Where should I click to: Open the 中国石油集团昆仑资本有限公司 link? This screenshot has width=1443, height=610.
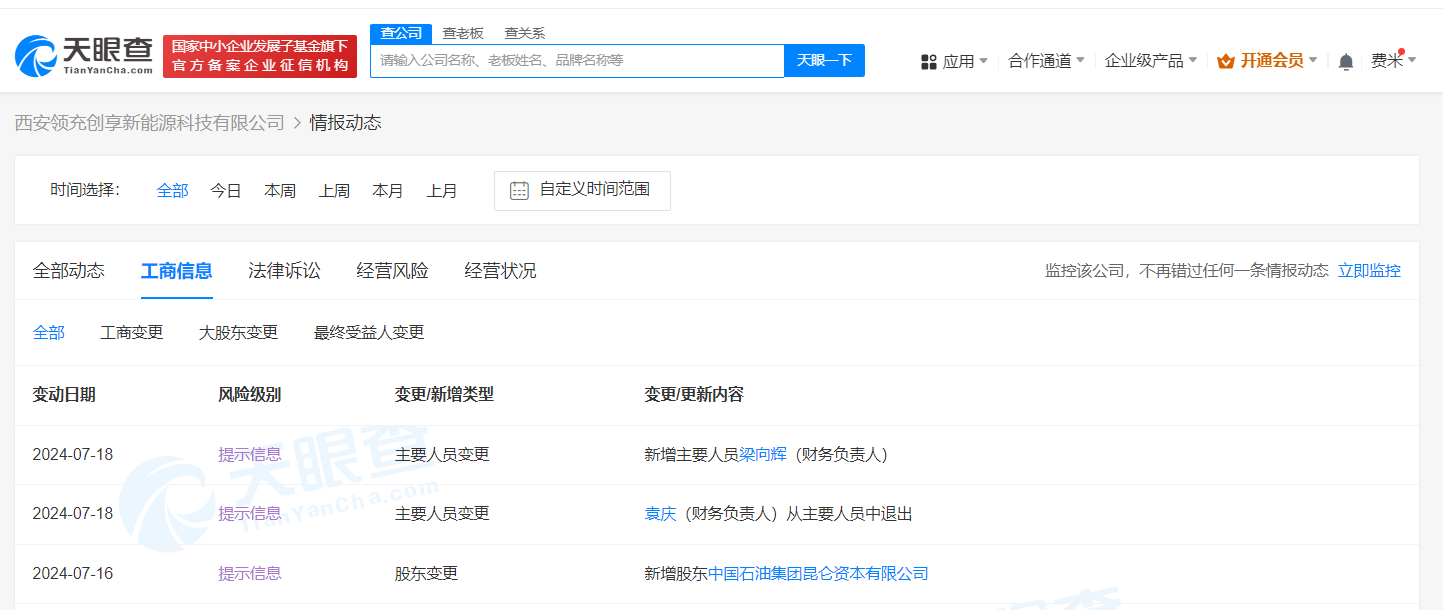pos(820,573)
